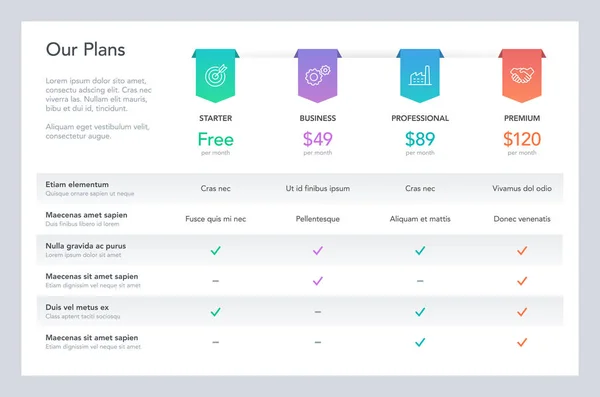Click Ut id finibus ipsum cell
Viewport: 600px width, 397px height.
(x=318, y=188)
